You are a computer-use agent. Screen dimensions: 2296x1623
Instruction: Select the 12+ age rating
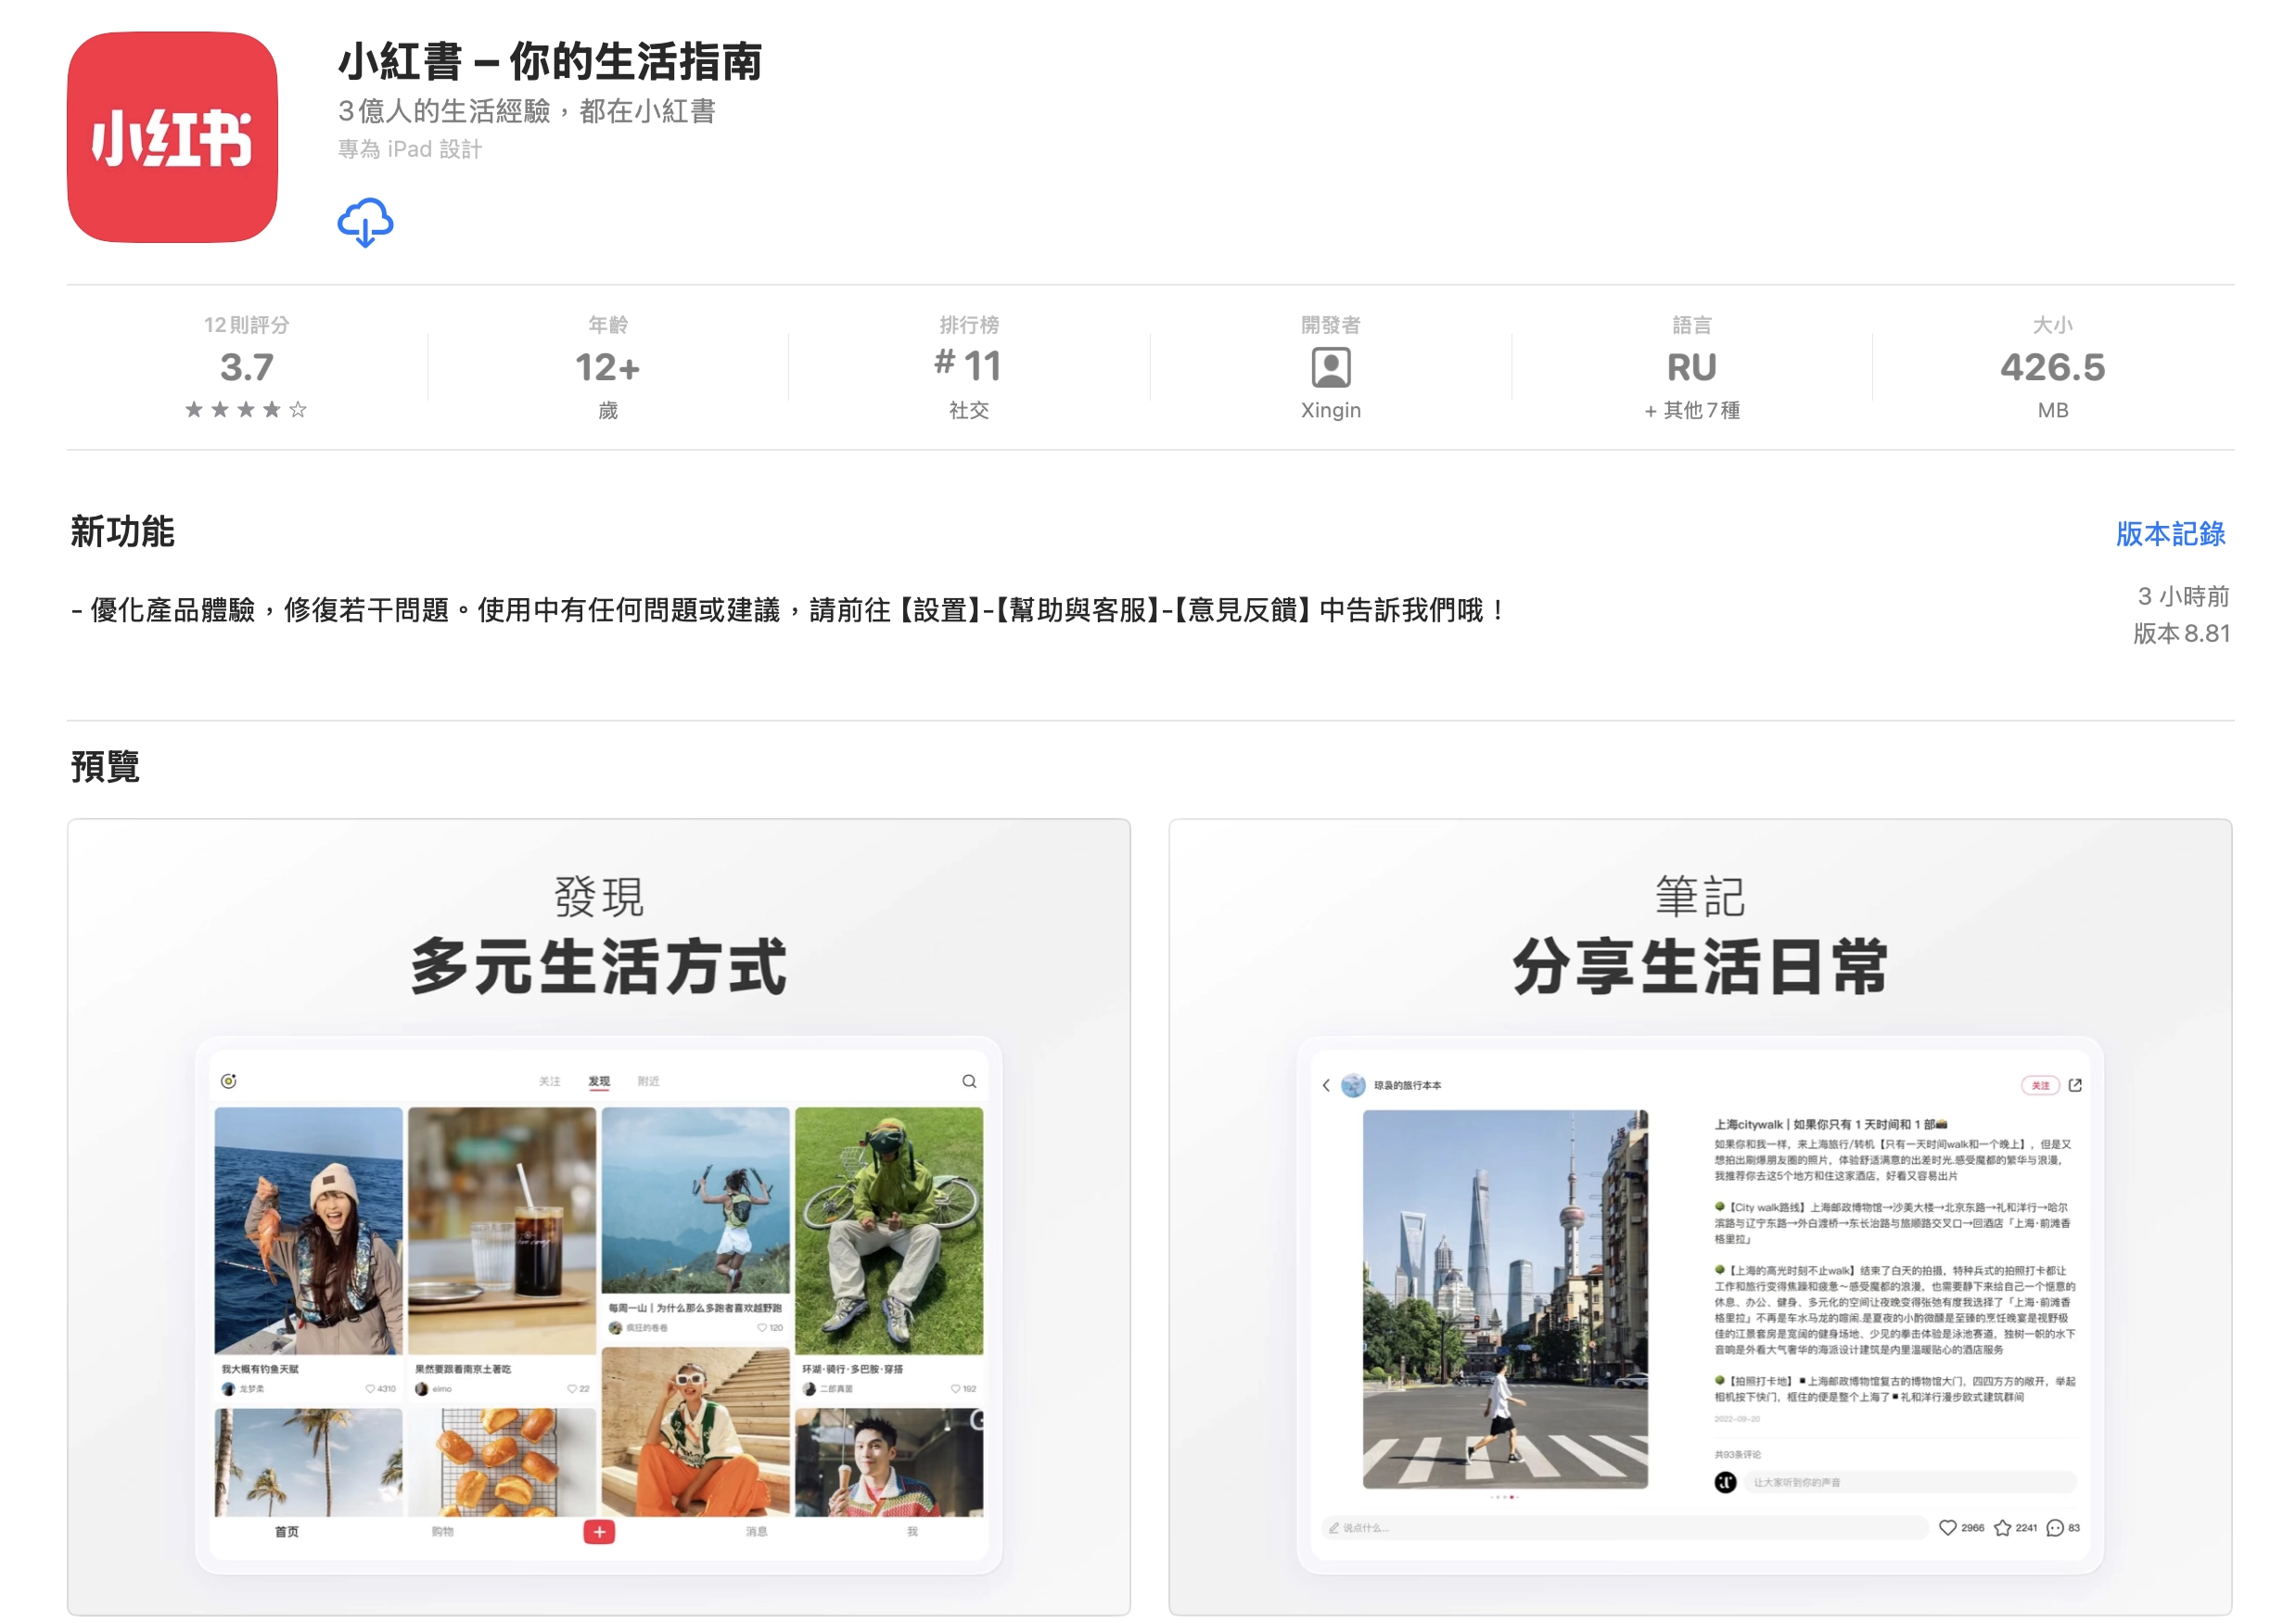pos(607,367)
